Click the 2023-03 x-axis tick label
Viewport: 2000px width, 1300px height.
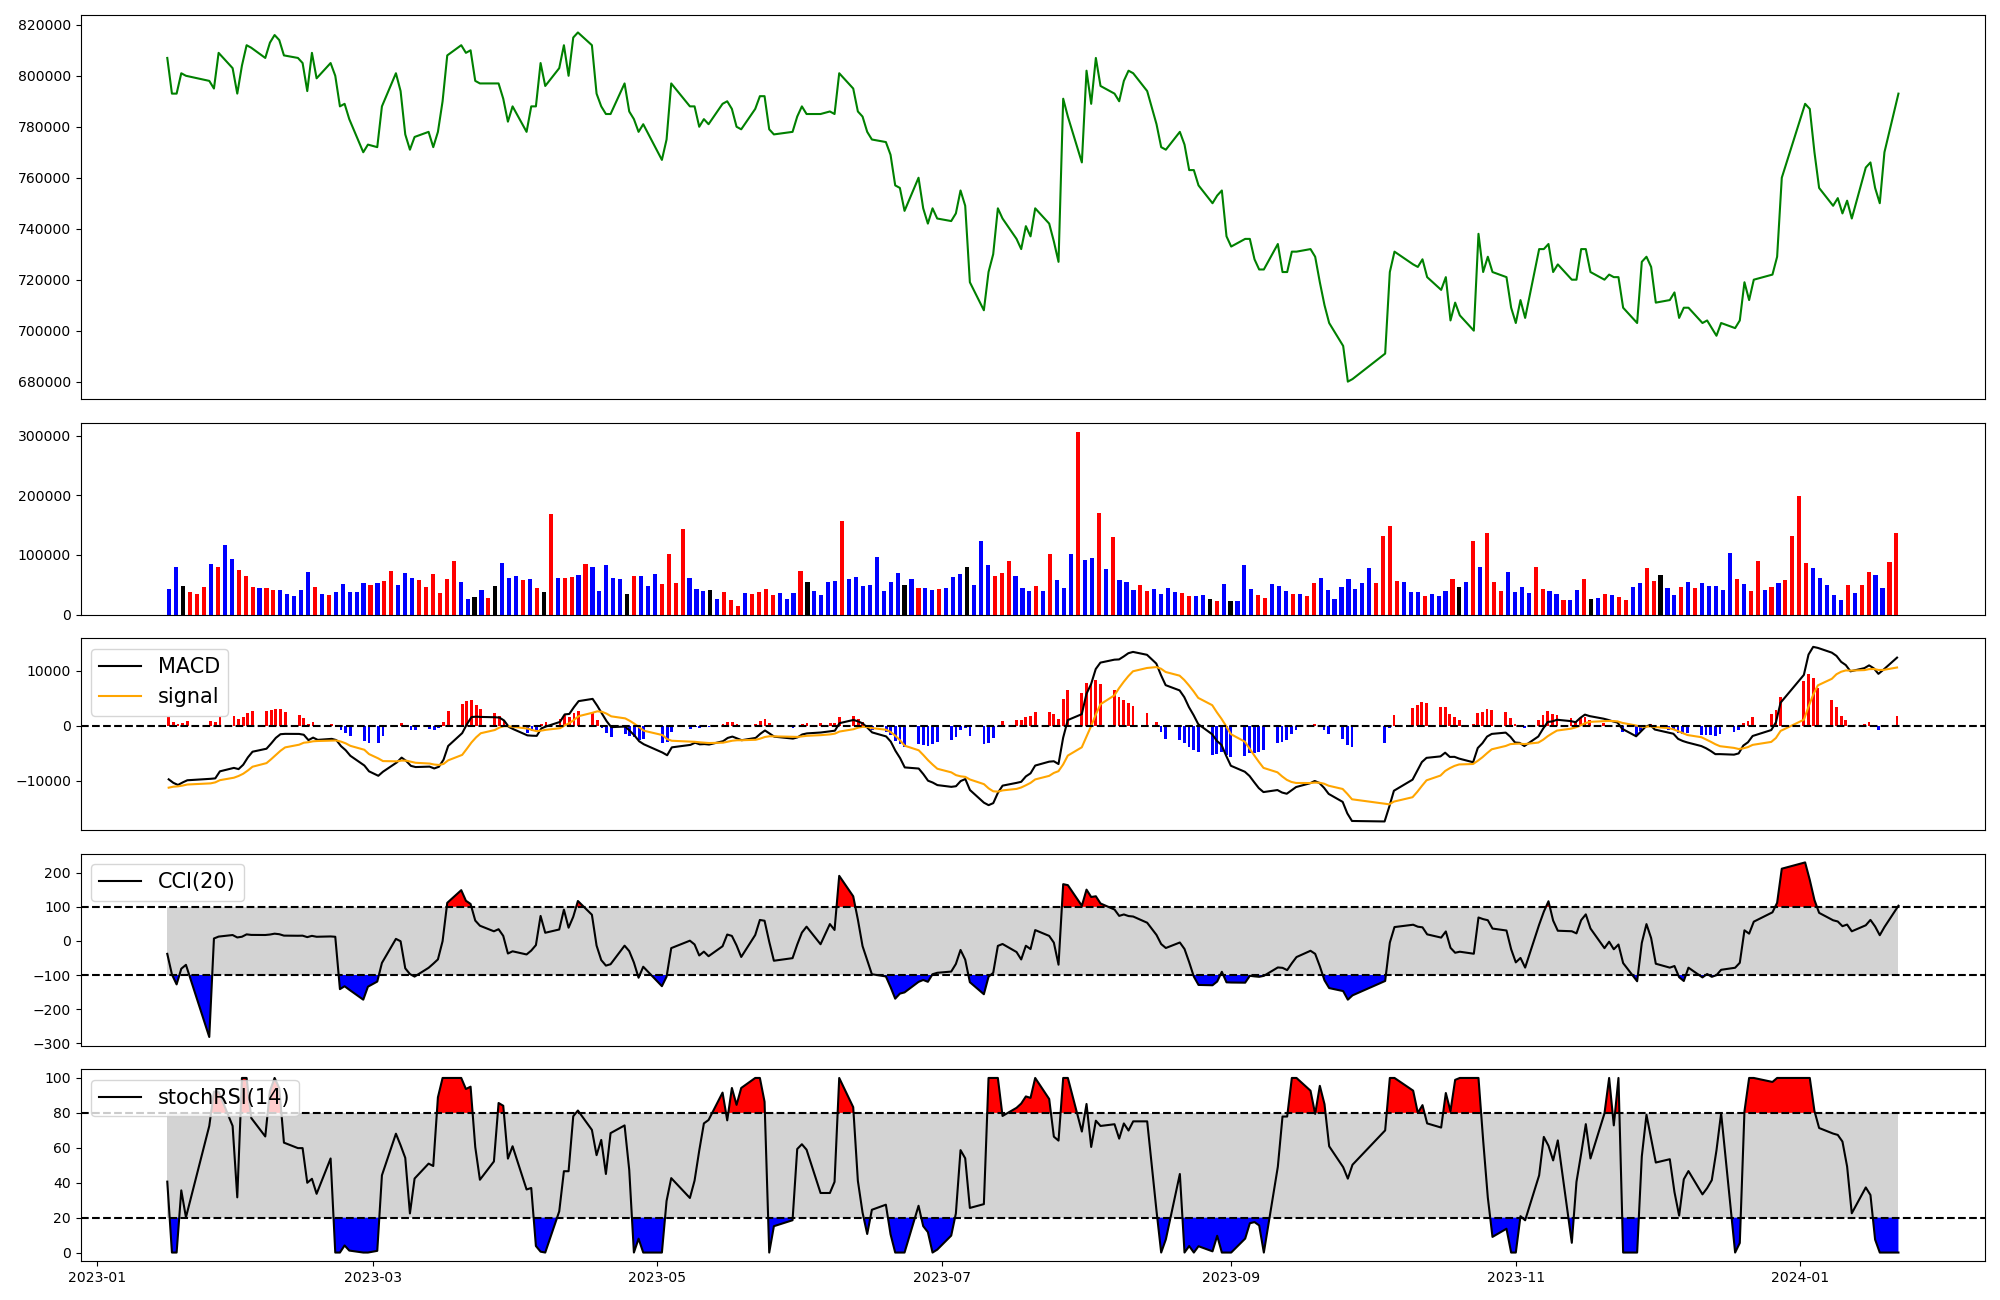pyautogui.click(x=372, y=1277)
